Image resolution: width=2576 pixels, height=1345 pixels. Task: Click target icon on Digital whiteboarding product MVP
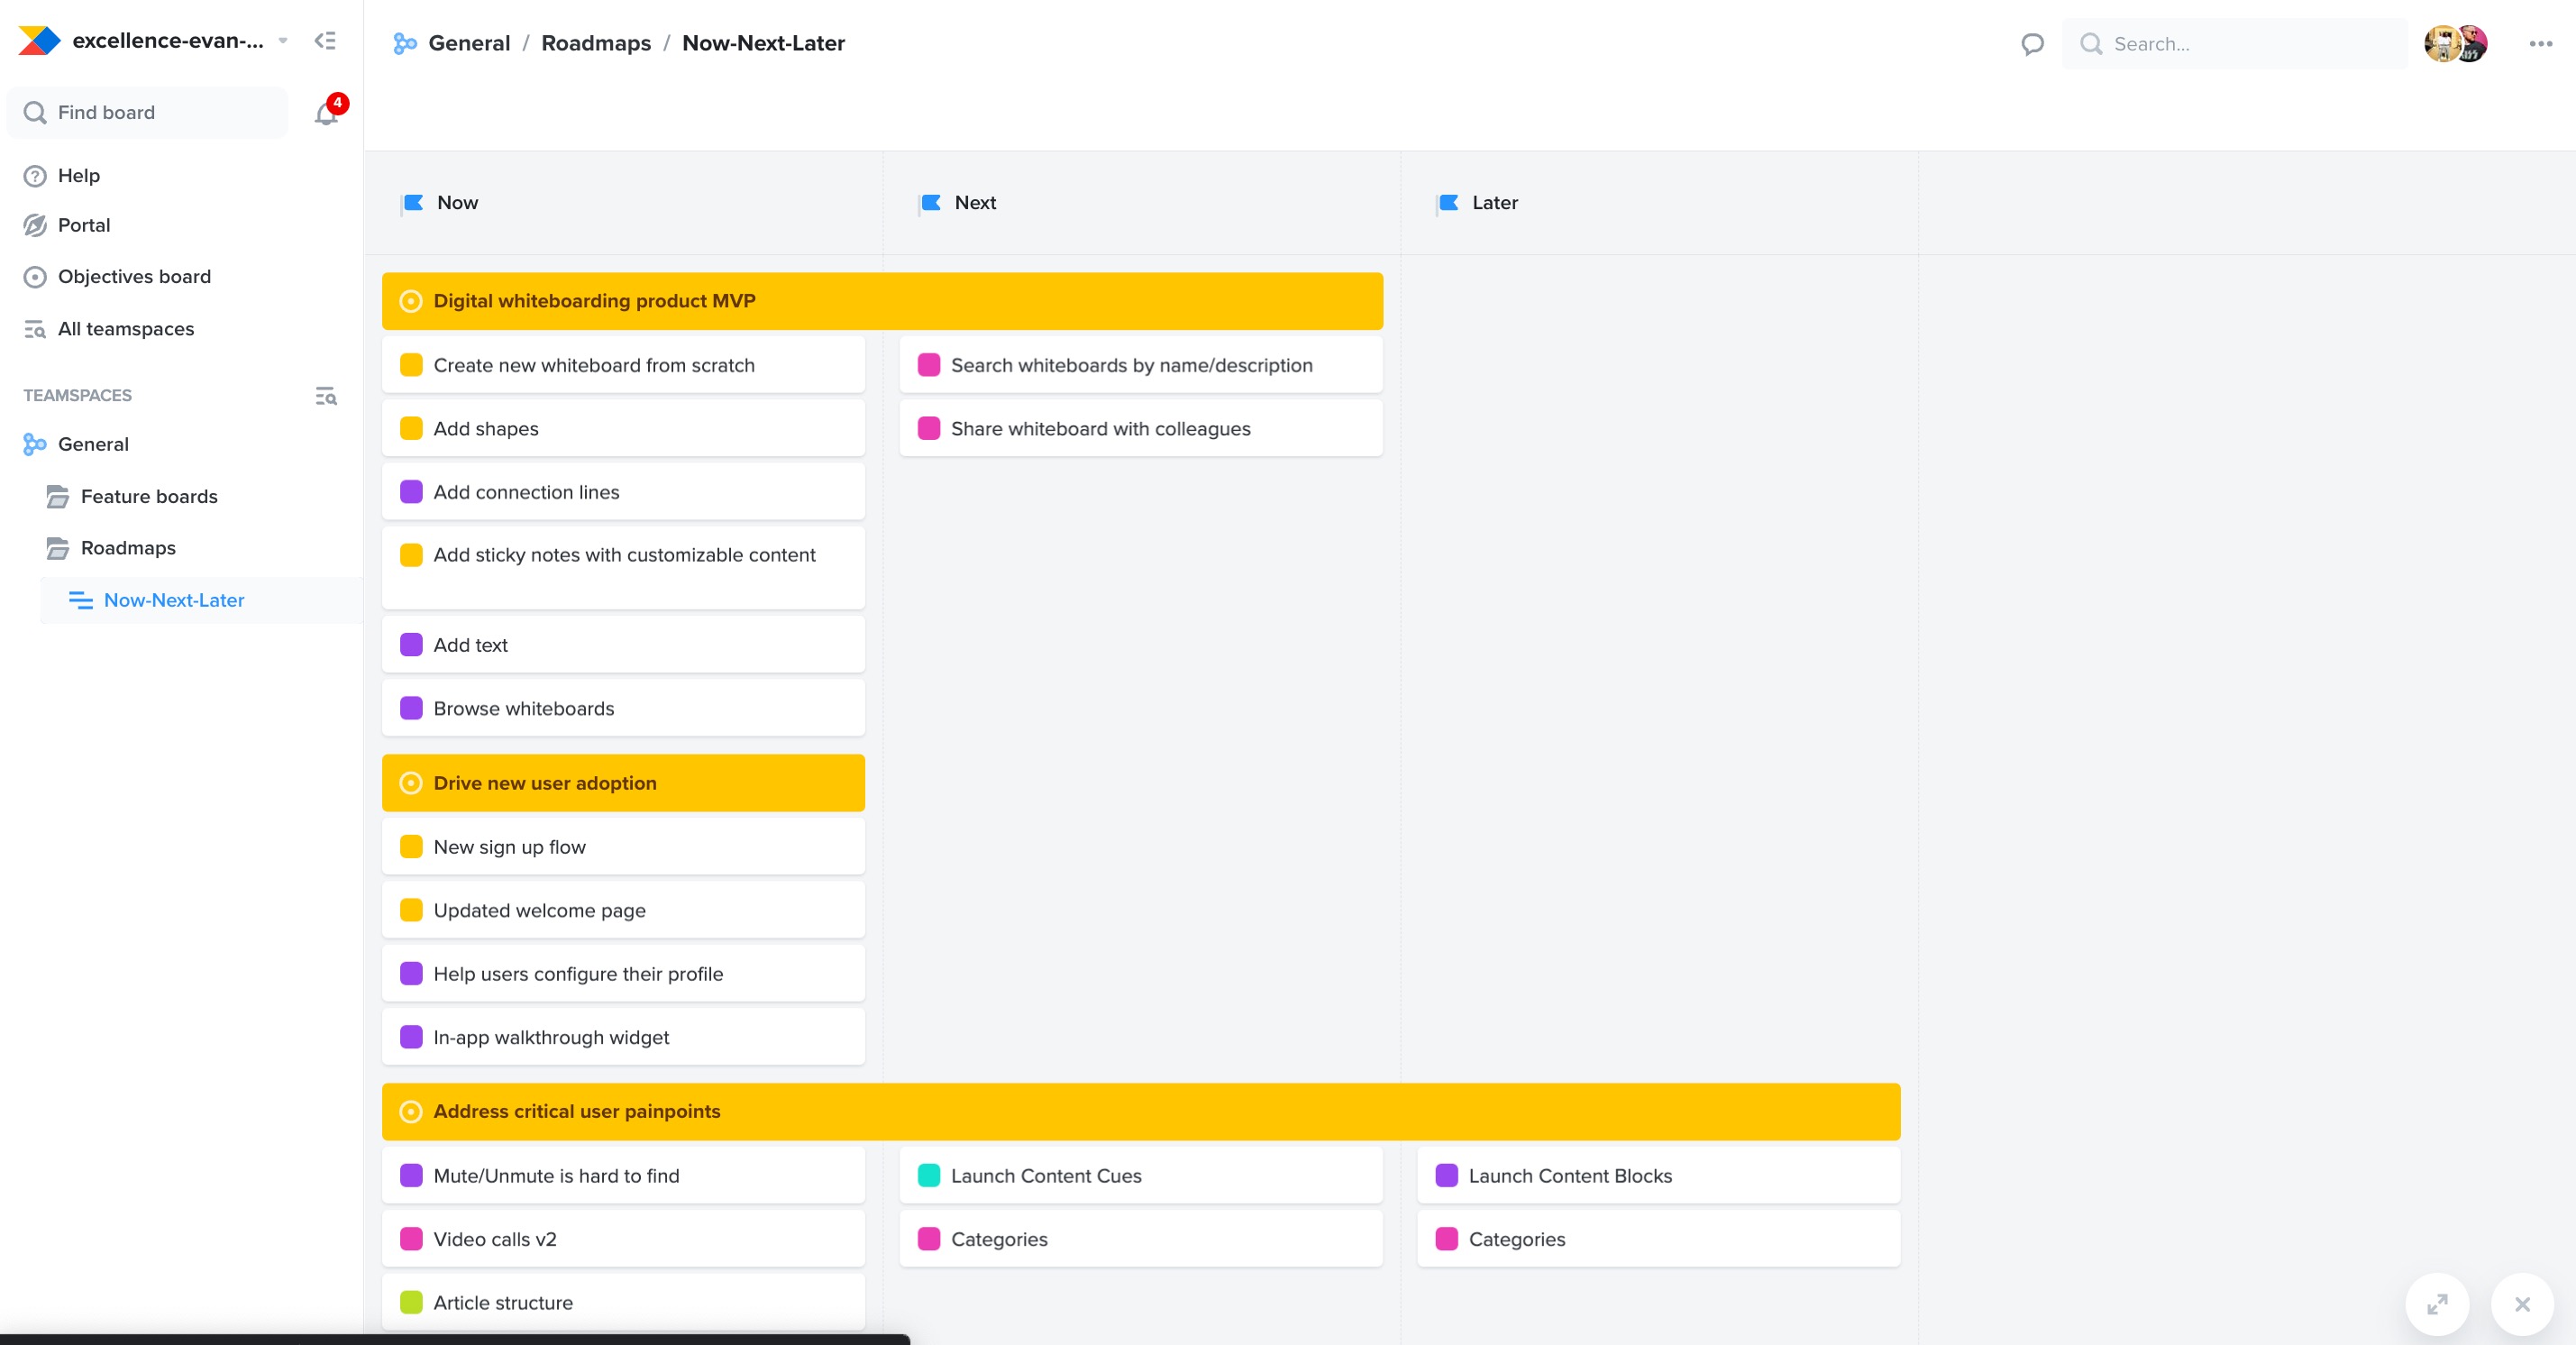[411, 301]
